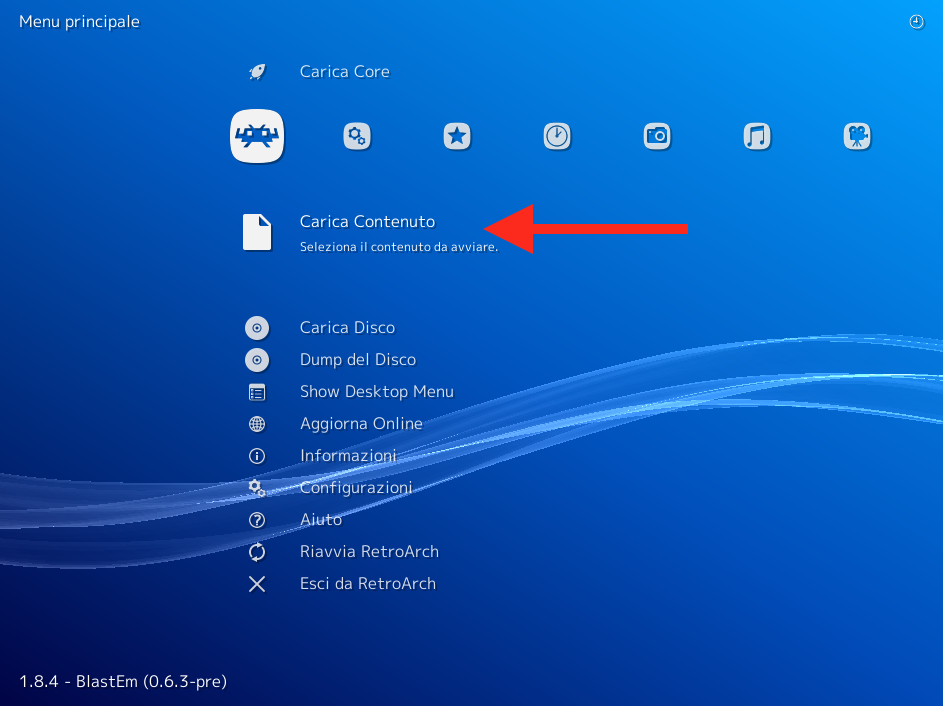943x706 pixels.
Task: Click the info icon beside Informazioni
Action: pyautogui.click(x=257, y=456)
